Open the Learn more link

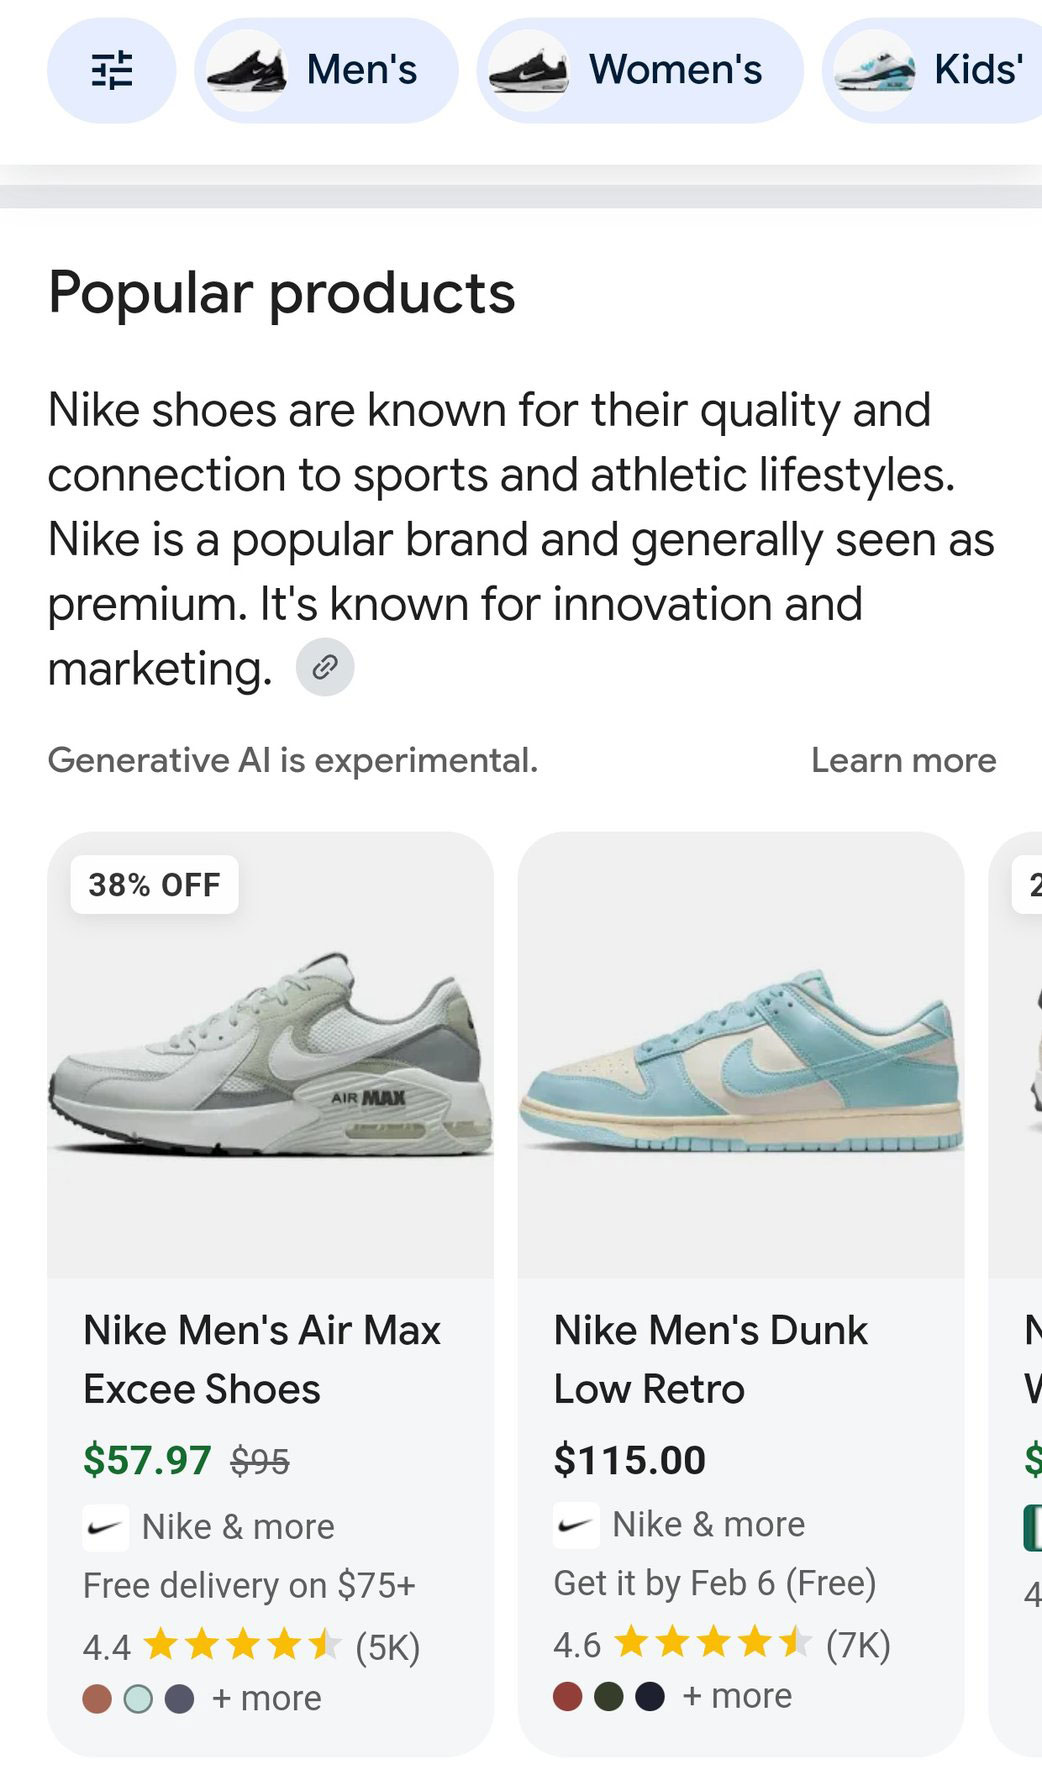905,760
